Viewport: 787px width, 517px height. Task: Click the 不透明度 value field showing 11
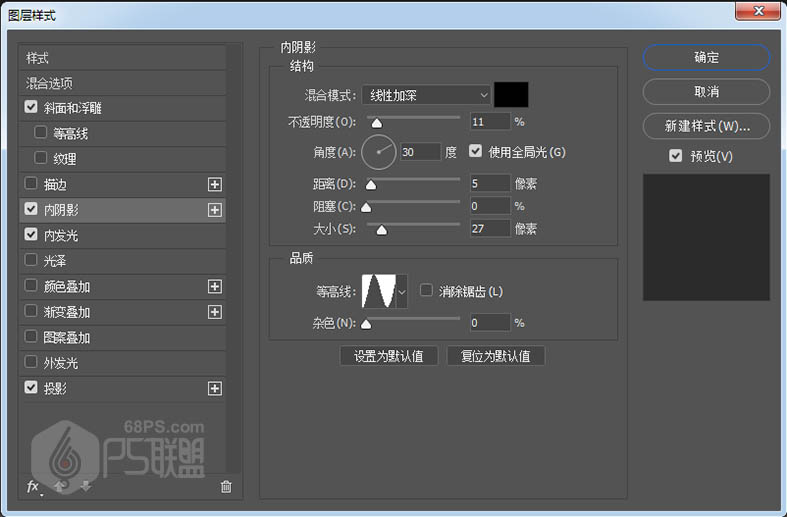(490, 121)
